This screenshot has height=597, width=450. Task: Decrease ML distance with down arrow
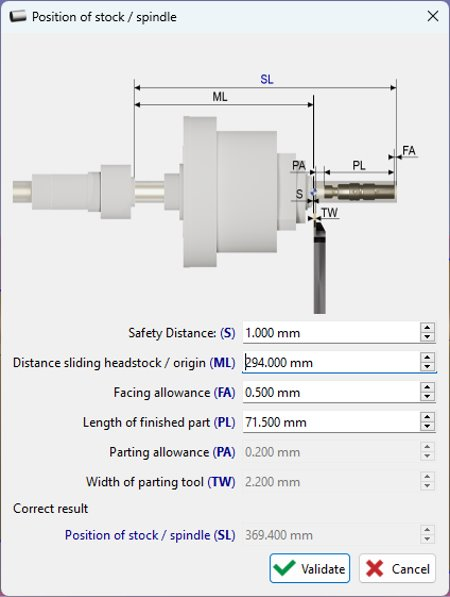(428, 367)
